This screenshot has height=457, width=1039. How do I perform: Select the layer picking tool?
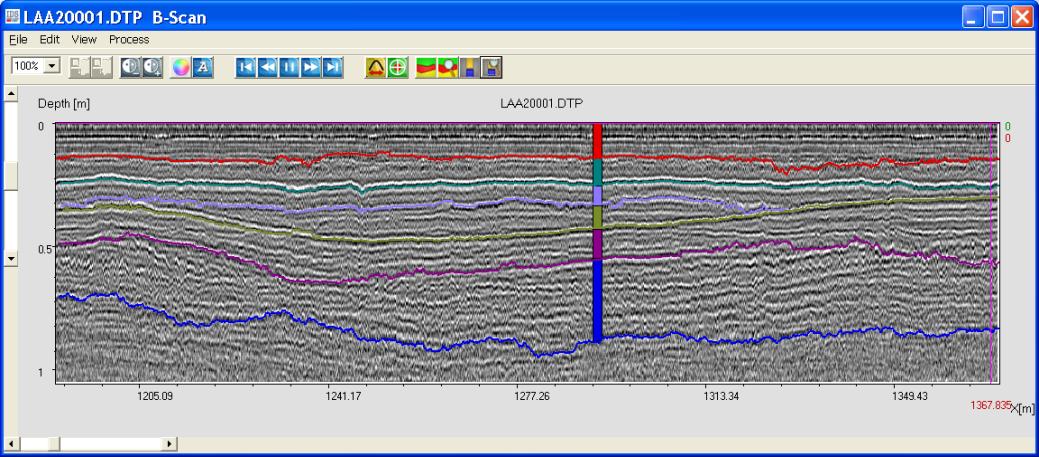(426, 67)
